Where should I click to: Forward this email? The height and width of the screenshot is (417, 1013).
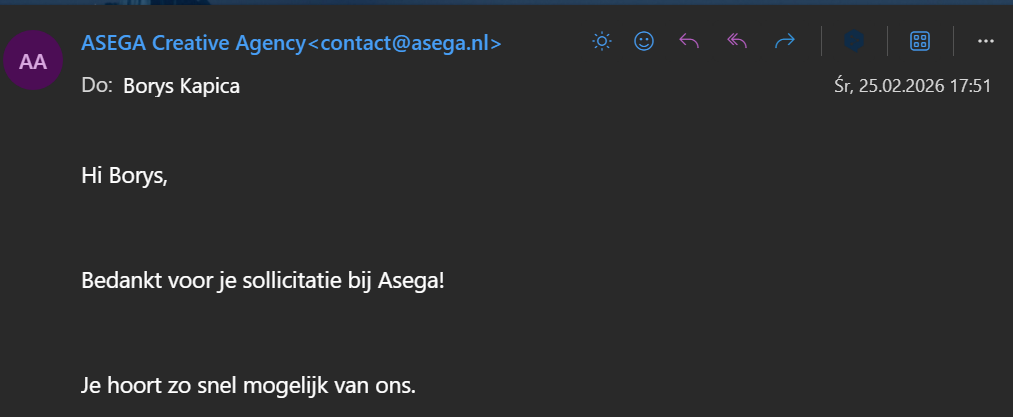(x=785, y=41)
